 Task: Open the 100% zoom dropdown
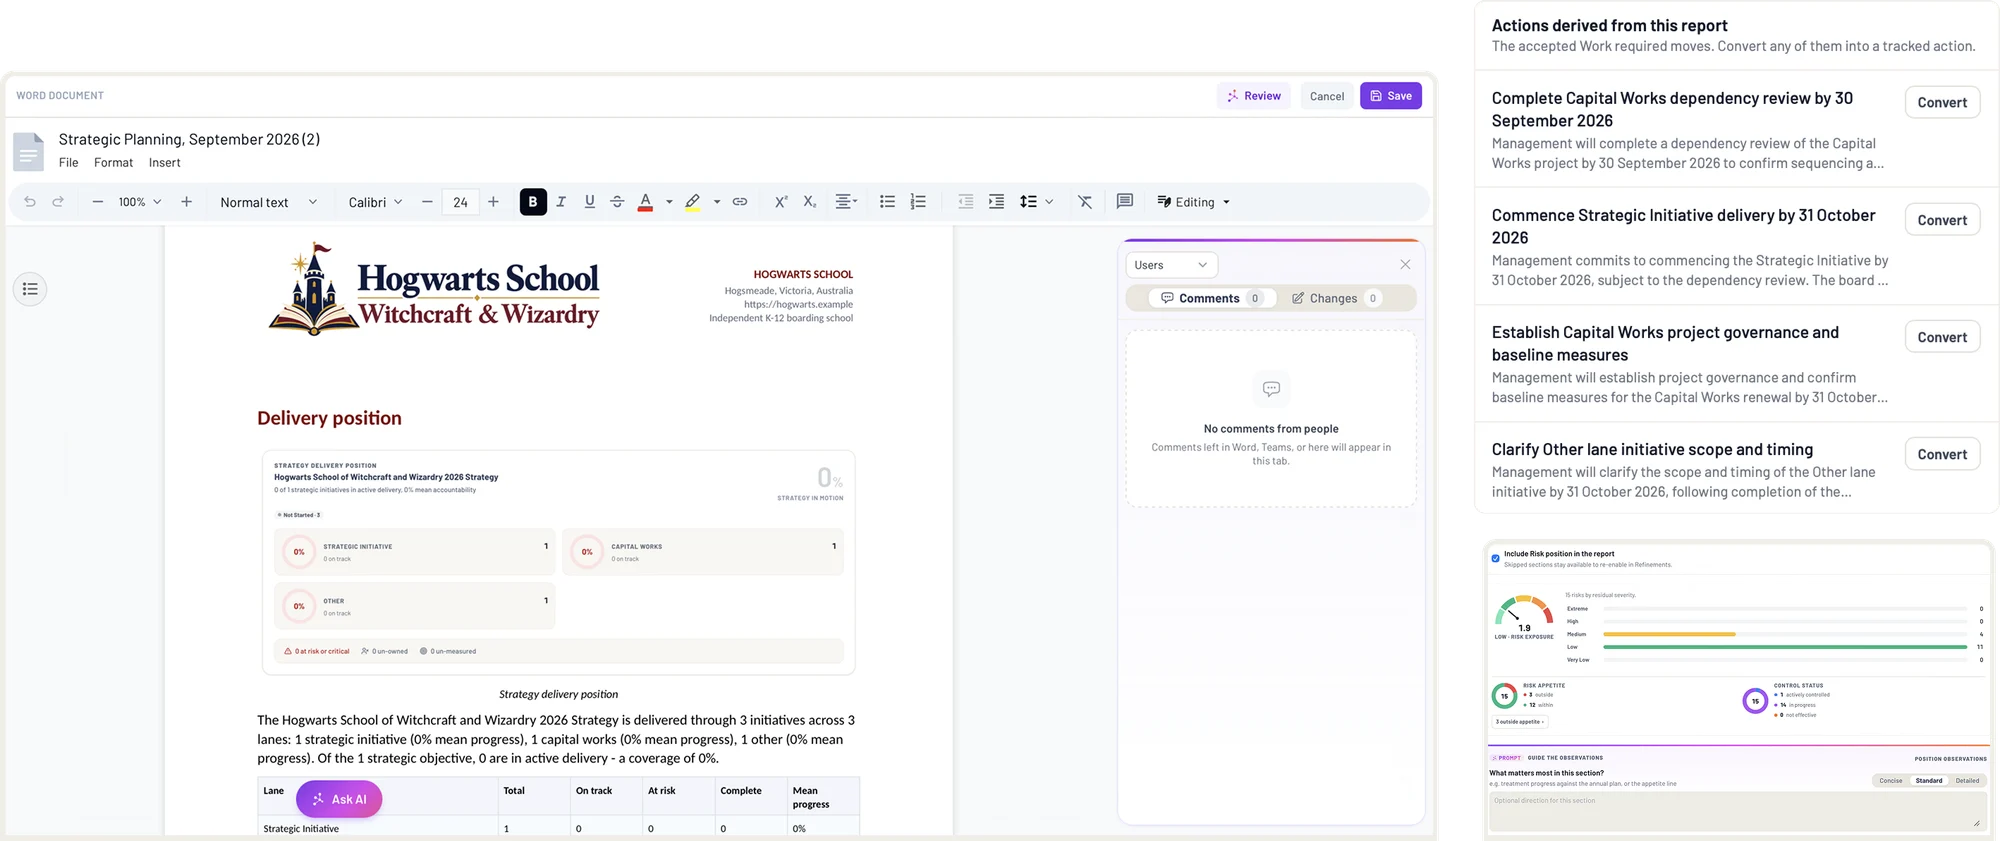click(140, 202)
